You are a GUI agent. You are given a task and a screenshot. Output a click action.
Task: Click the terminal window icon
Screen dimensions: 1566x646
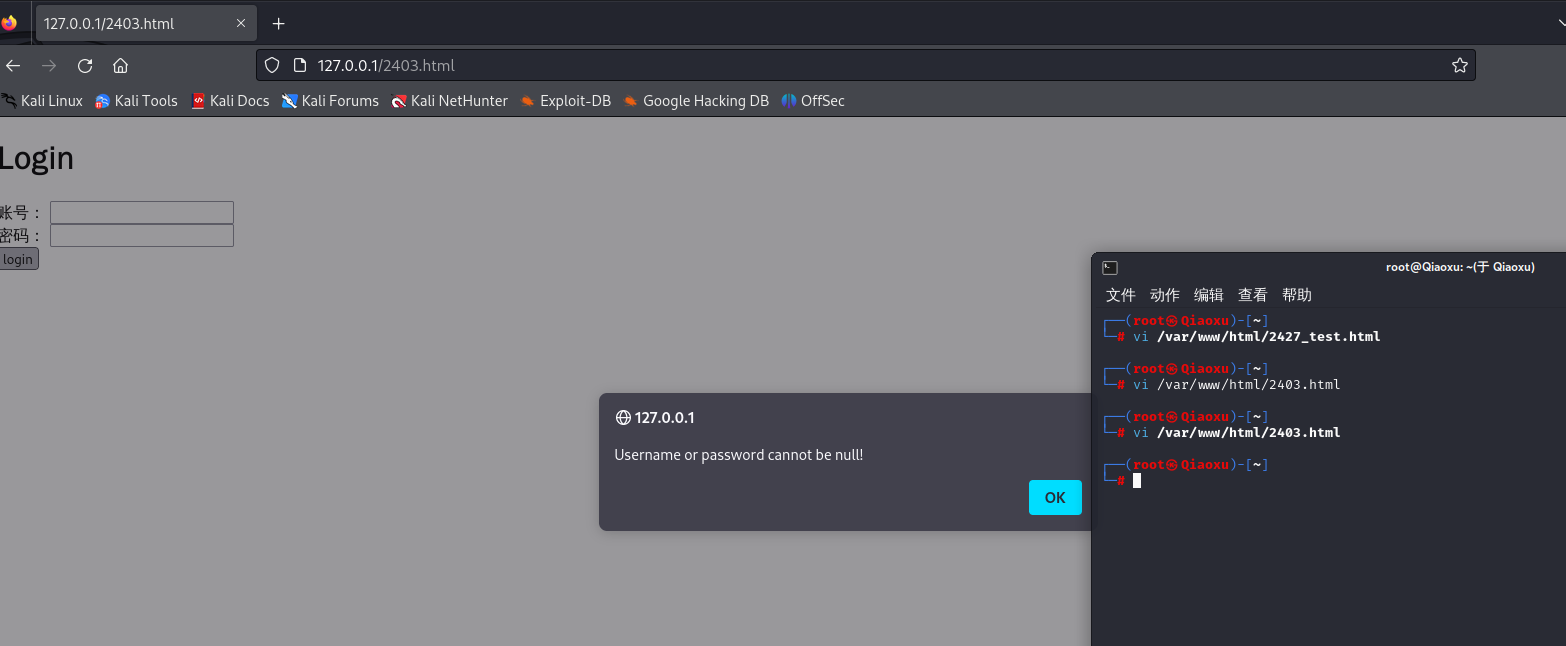pos(1109,267)
